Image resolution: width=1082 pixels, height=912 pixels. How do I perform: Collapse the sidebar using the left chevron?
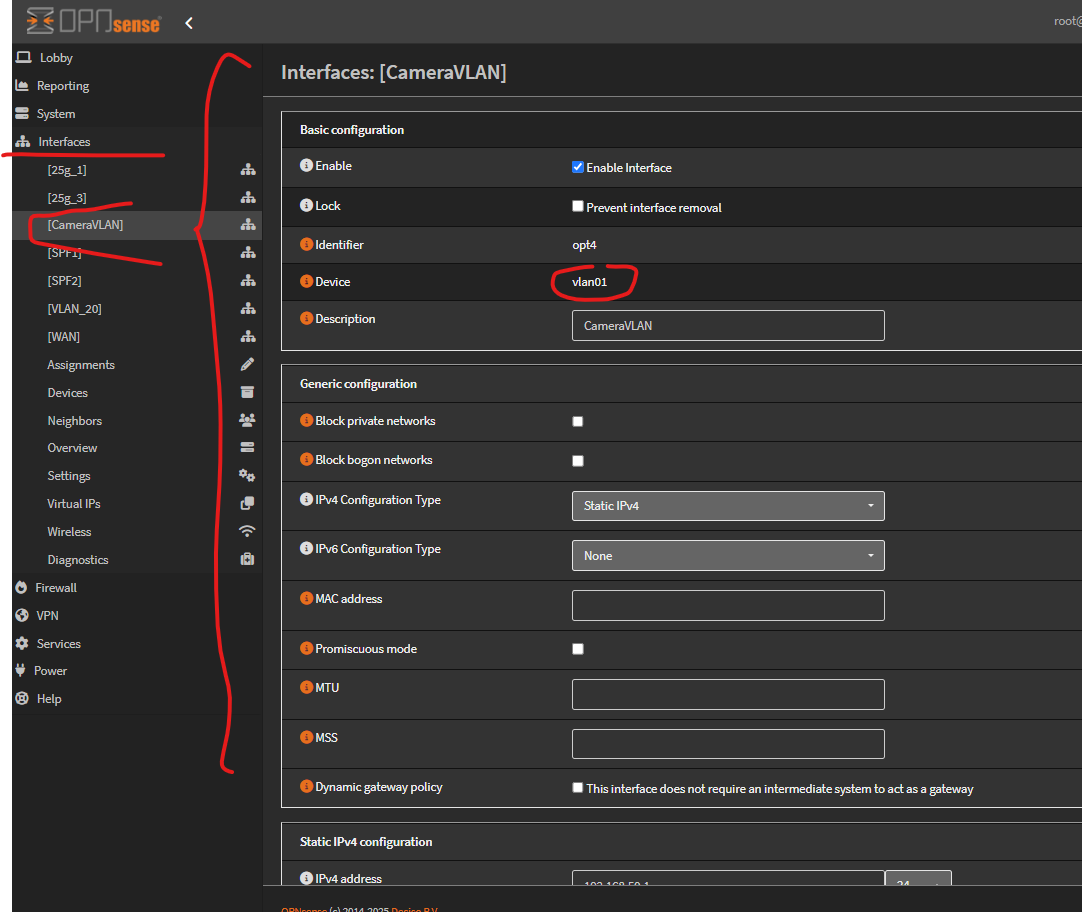pos(189,20)
